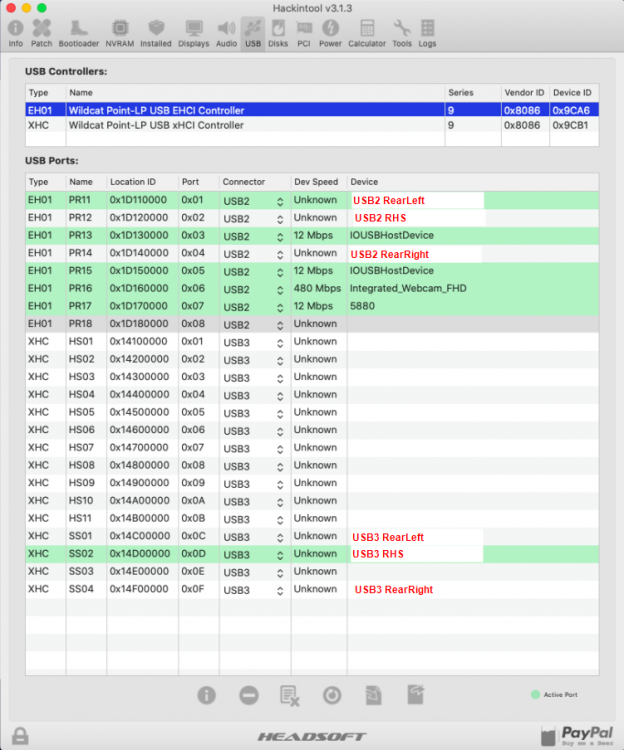Screen dimensions: 624x750
Task: Switch to the PCI tab
Action: (304, 33)
